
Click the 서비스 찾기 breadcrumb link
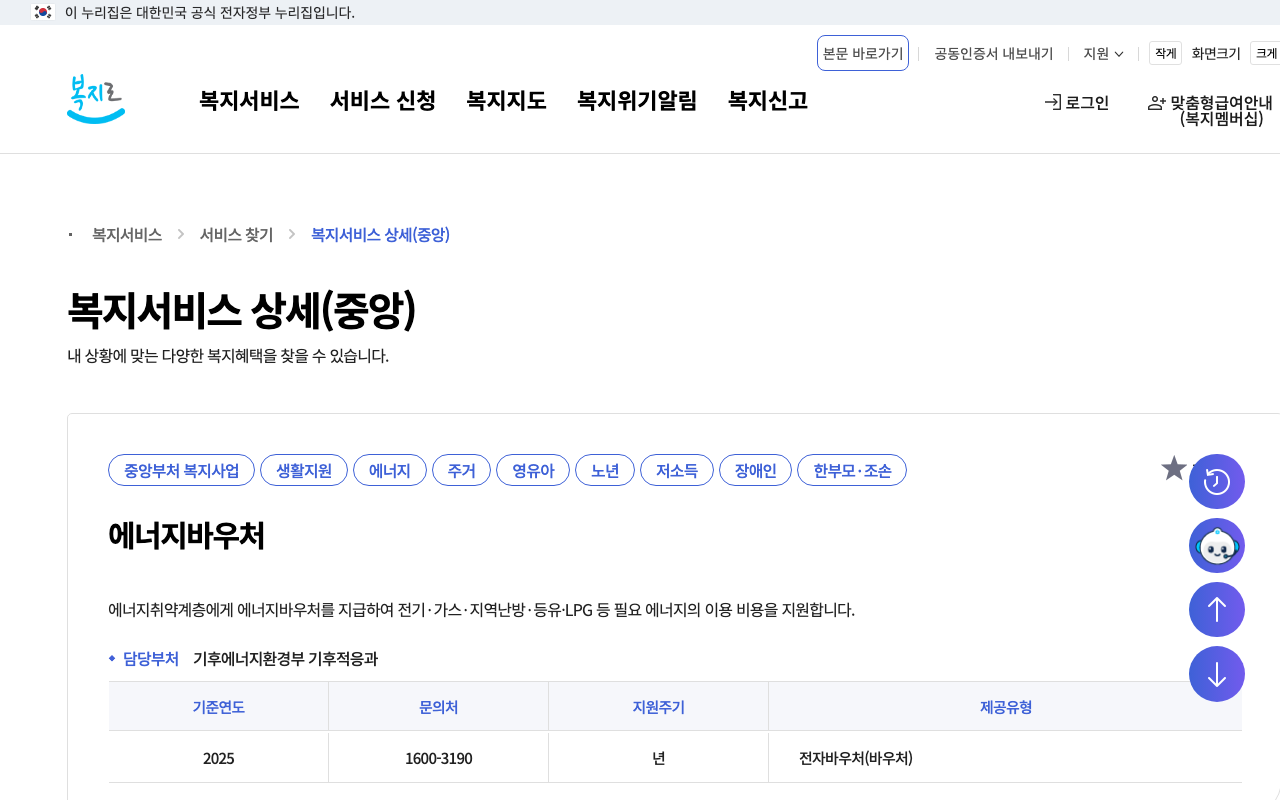(235, 234)
